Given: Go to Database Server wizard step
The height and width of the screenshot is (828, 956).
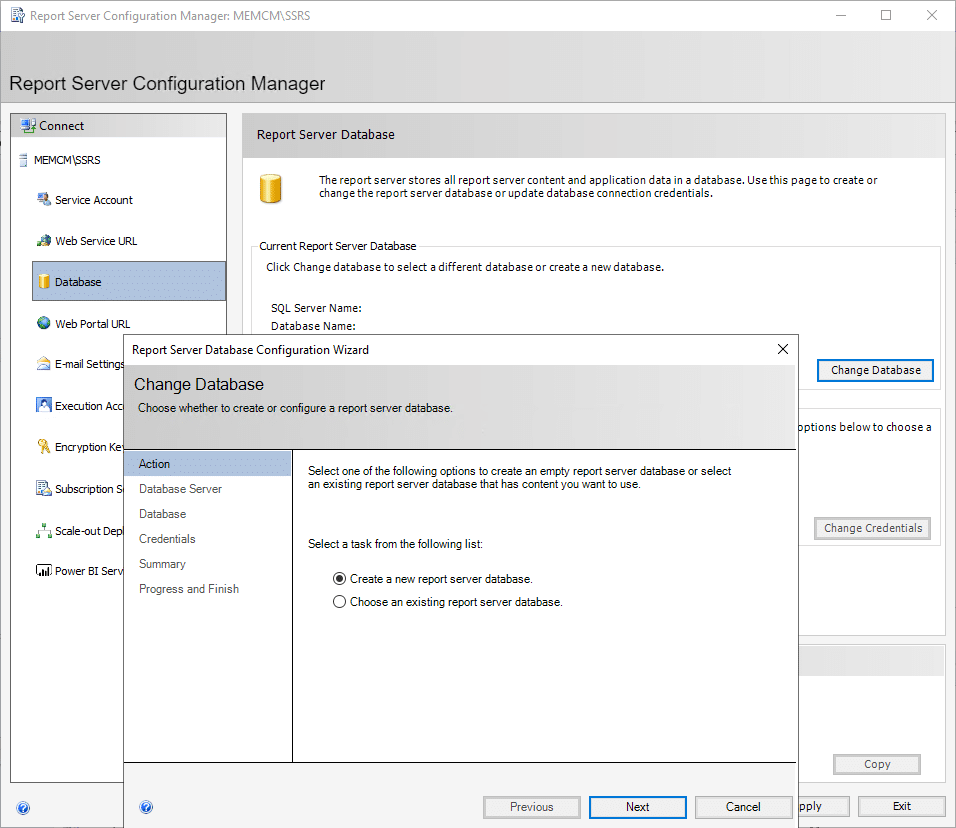Looking at the screenshot, I should coord(180,489).
